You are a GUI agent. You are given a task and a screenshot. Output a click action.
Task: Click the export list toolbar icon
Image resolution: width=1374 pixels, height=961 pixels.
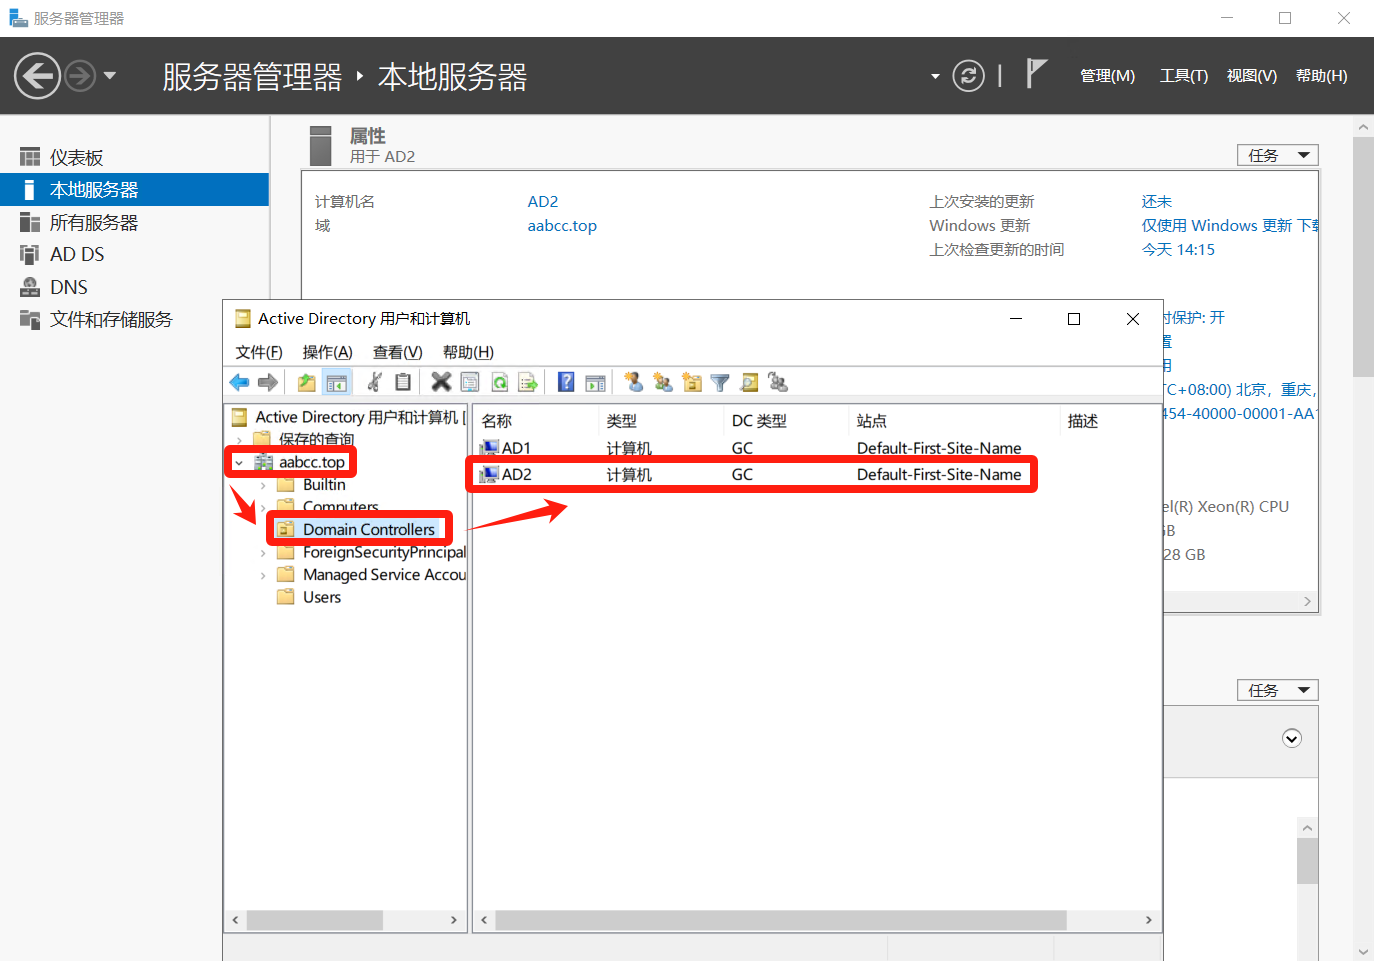[x=528, y=382]
